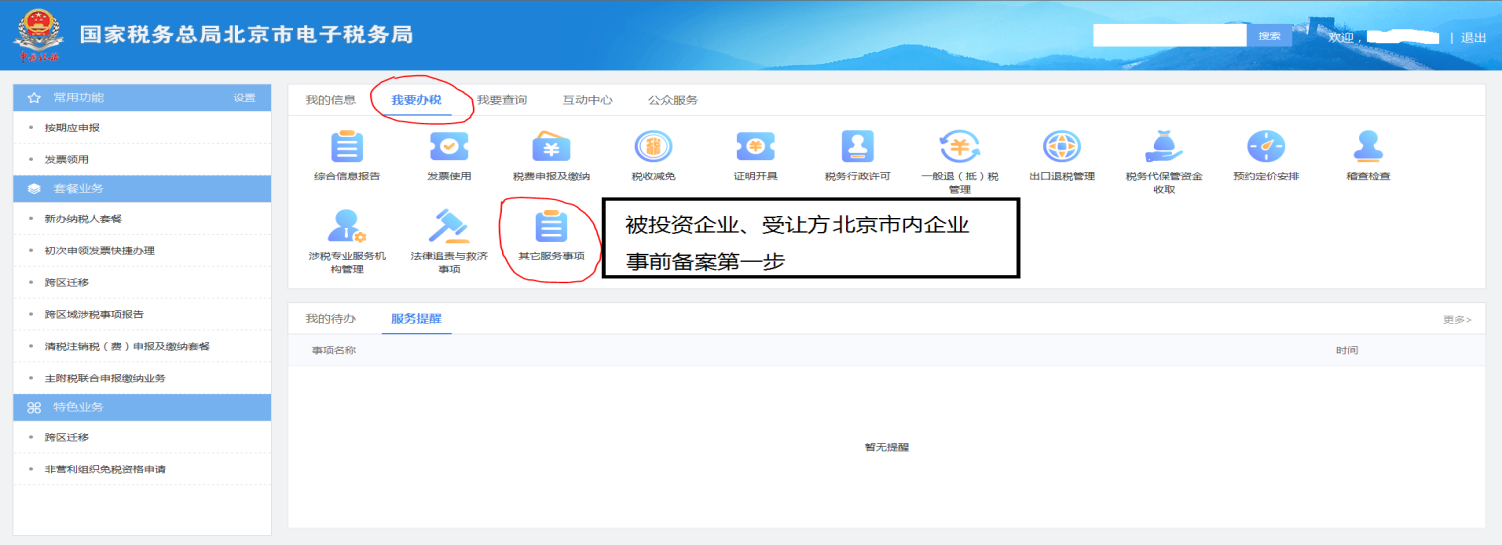Open the 税收减免 icon

pos(653,147)
